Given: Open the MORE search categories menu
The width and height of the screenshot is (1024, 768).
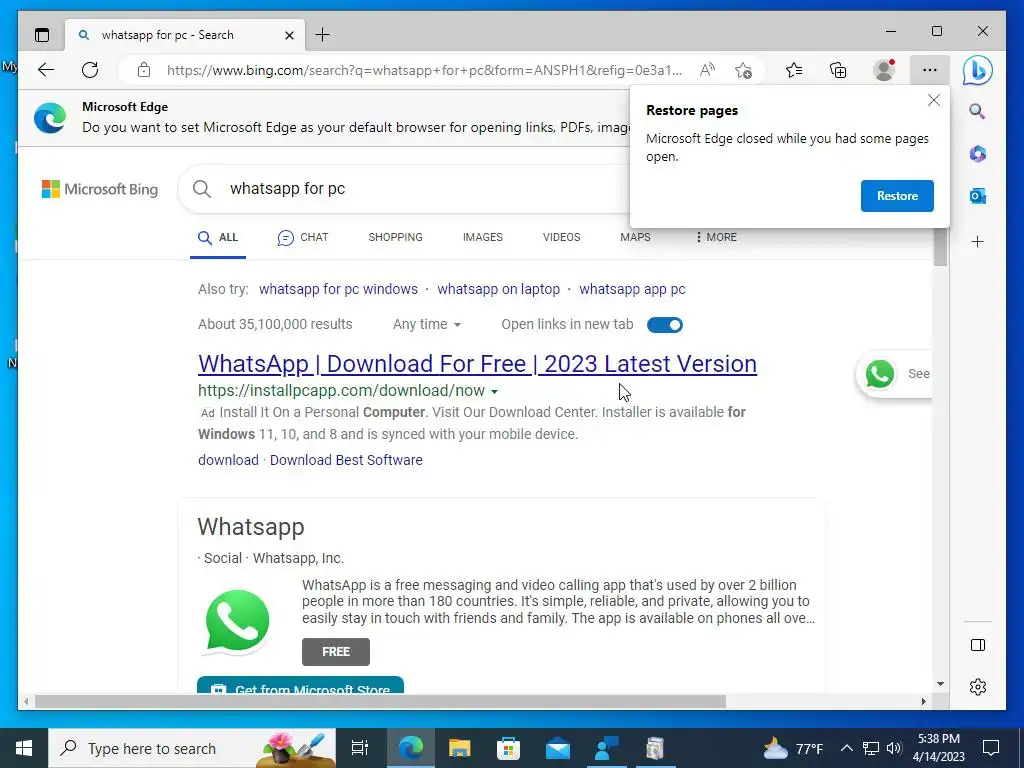Looking at the screenshot, I should [716, 237].
